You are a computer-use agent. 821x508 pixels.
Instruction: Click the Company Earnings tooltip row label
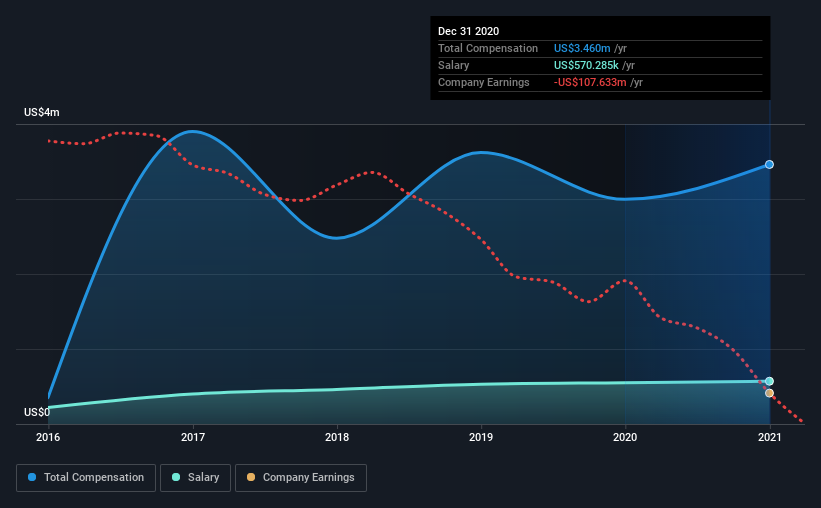(483, 82)
